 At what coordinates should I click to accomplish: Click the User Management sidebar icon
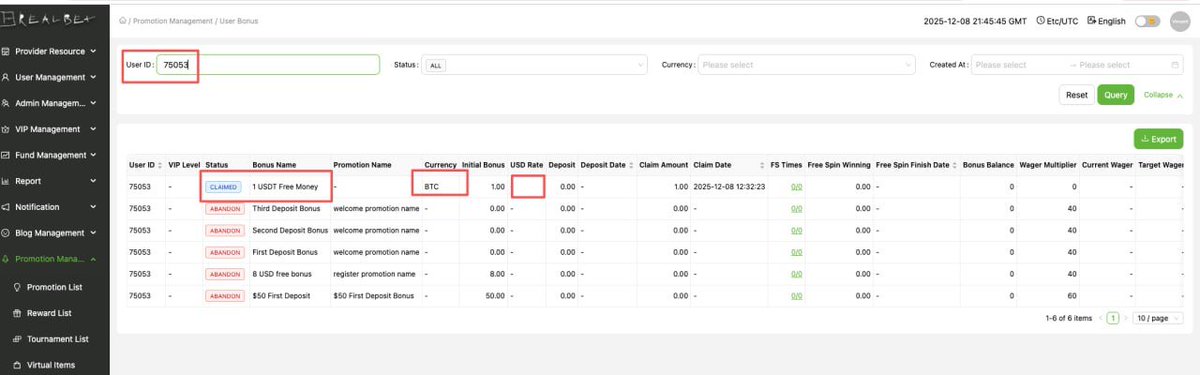(x=6, y=76)
